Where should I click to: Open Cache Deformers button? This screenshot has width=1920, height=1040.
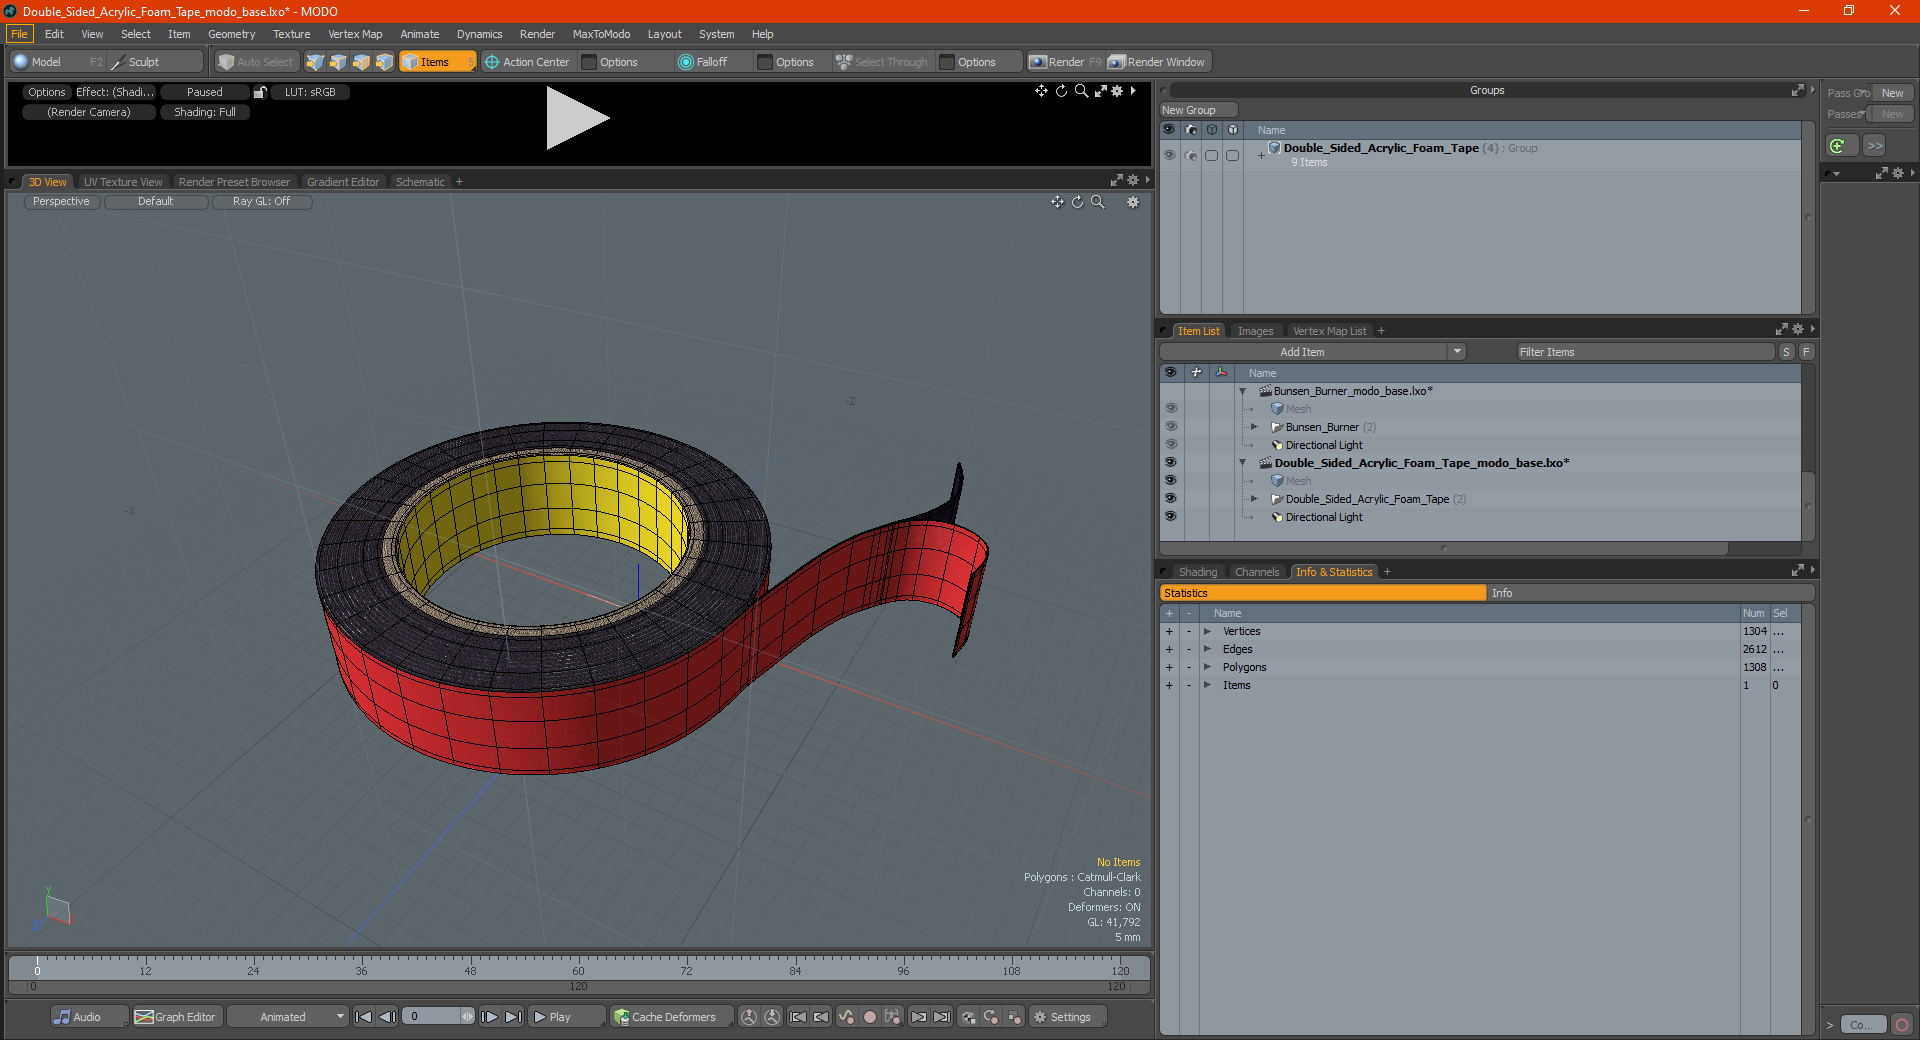point(671,1017)
